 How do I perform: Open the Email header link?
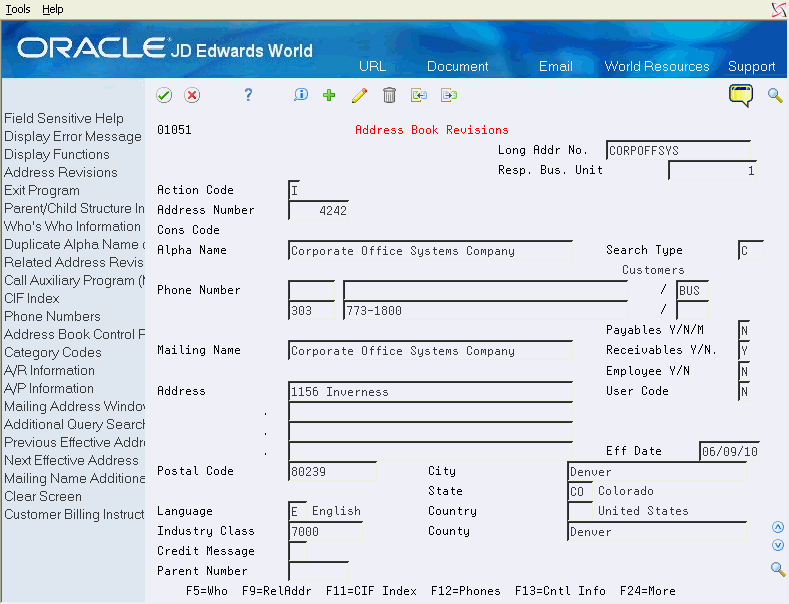point(556,66)
